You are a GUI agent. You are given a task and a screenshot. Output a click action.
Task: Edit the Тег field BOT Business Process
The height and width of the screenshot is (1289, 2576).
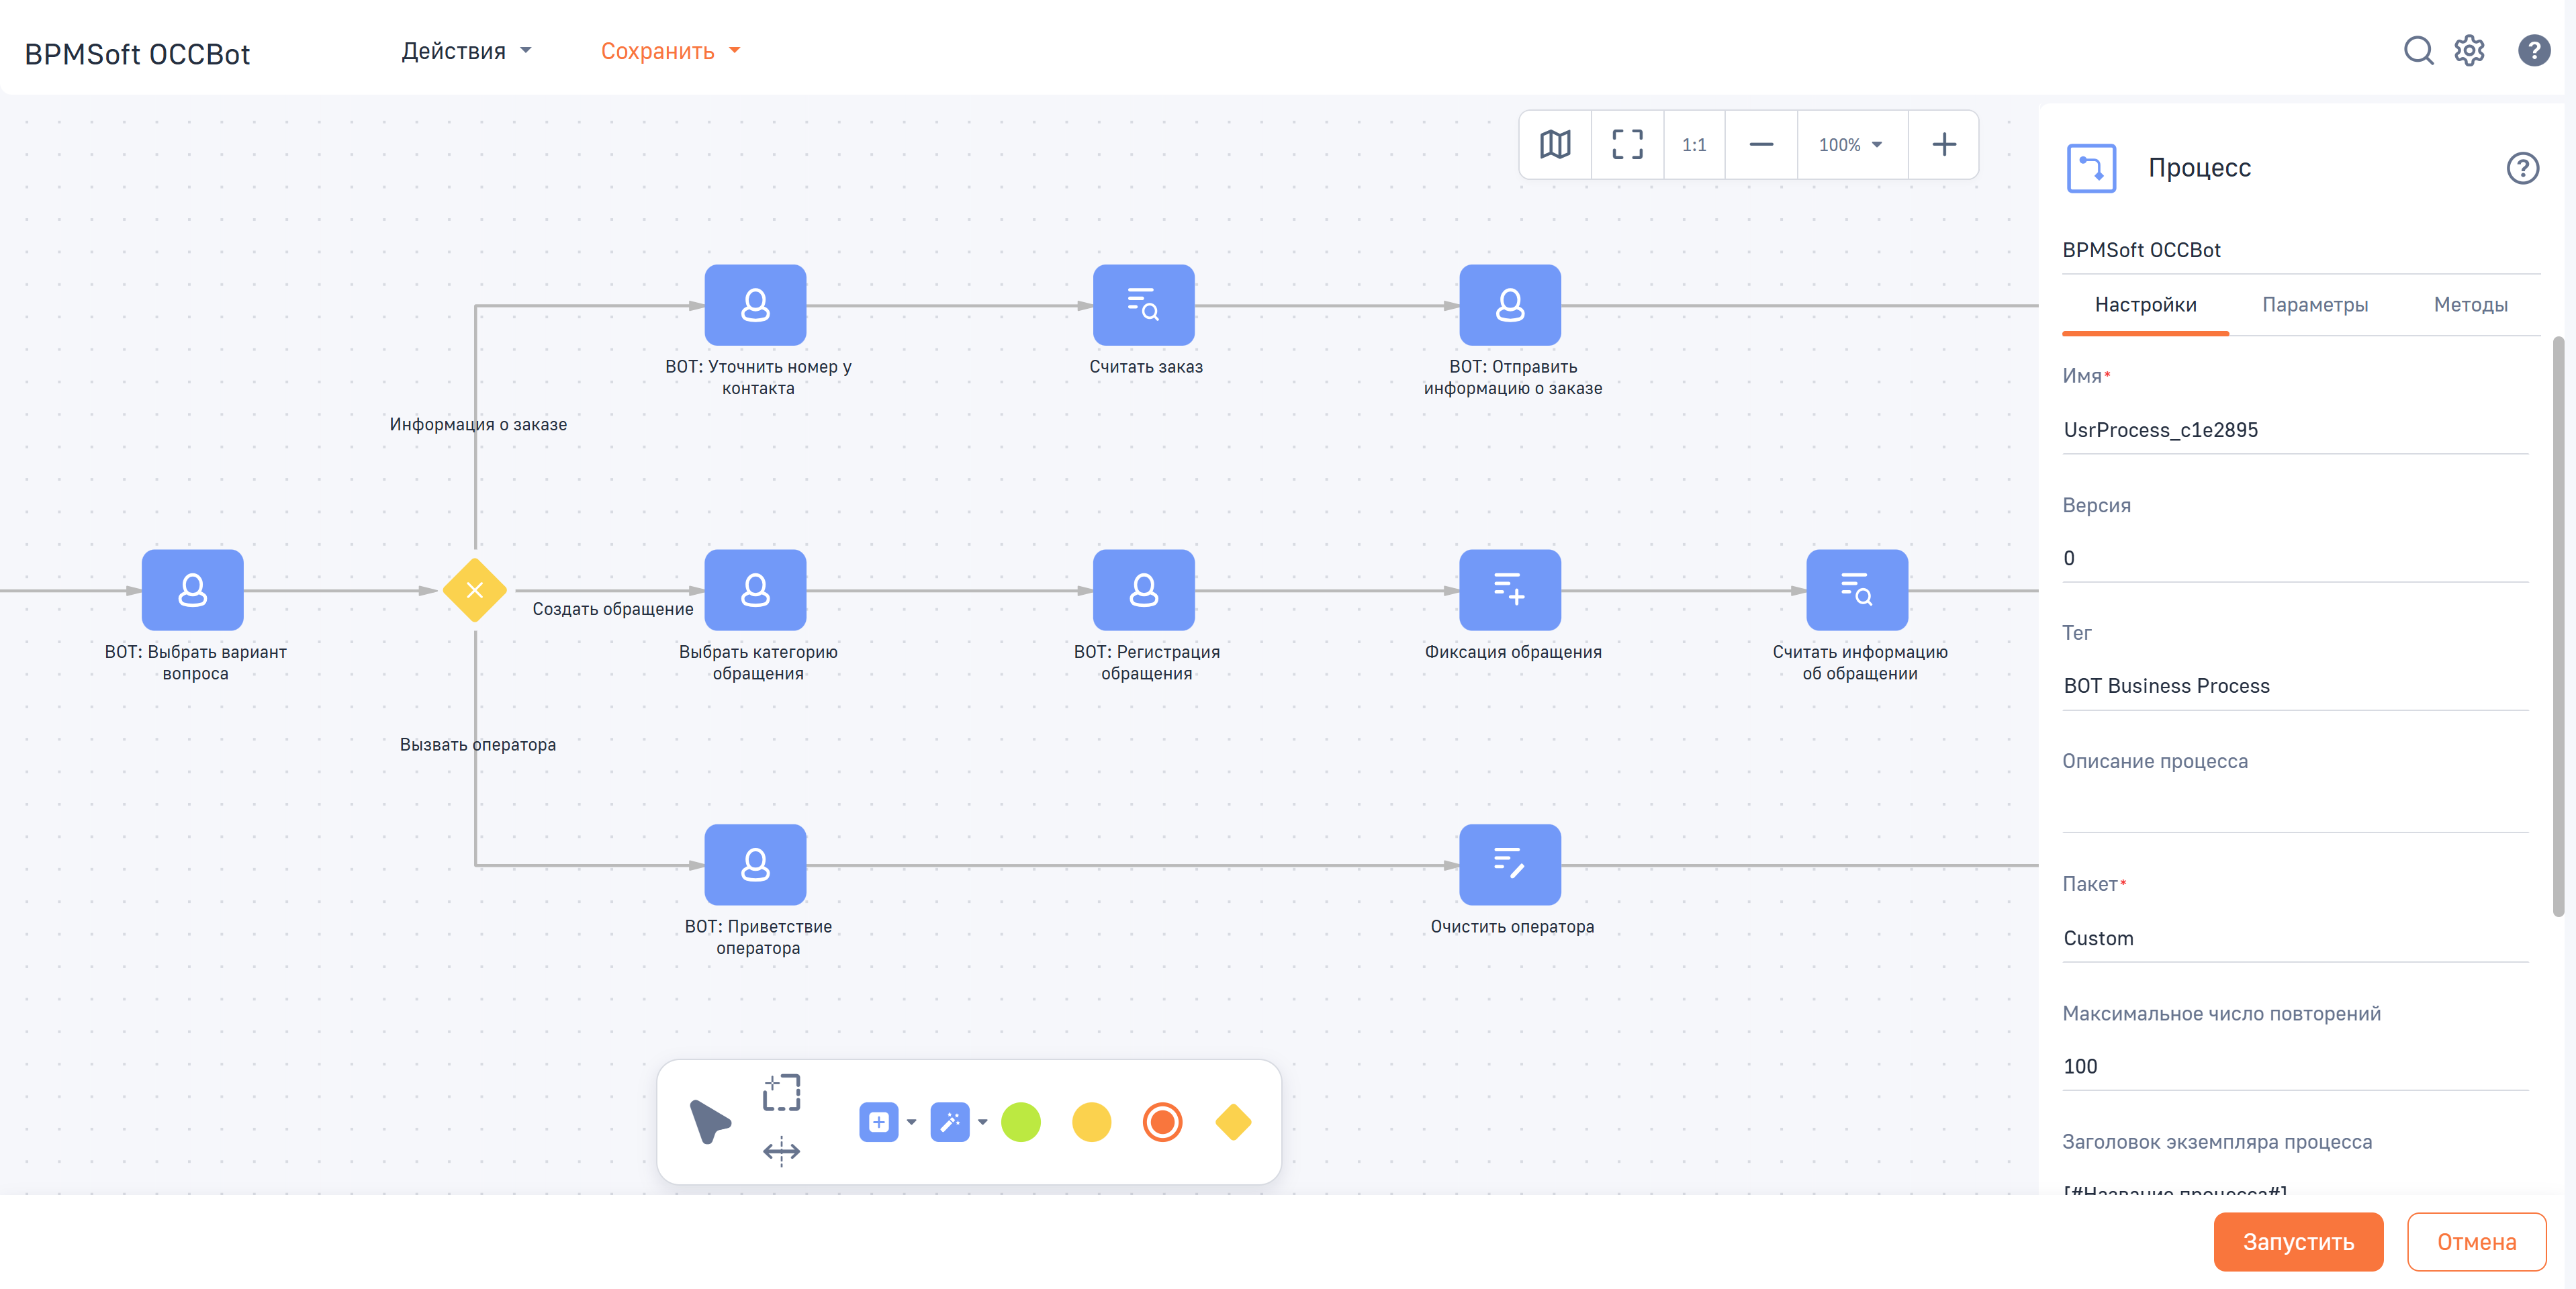[x=2295, y=686]
